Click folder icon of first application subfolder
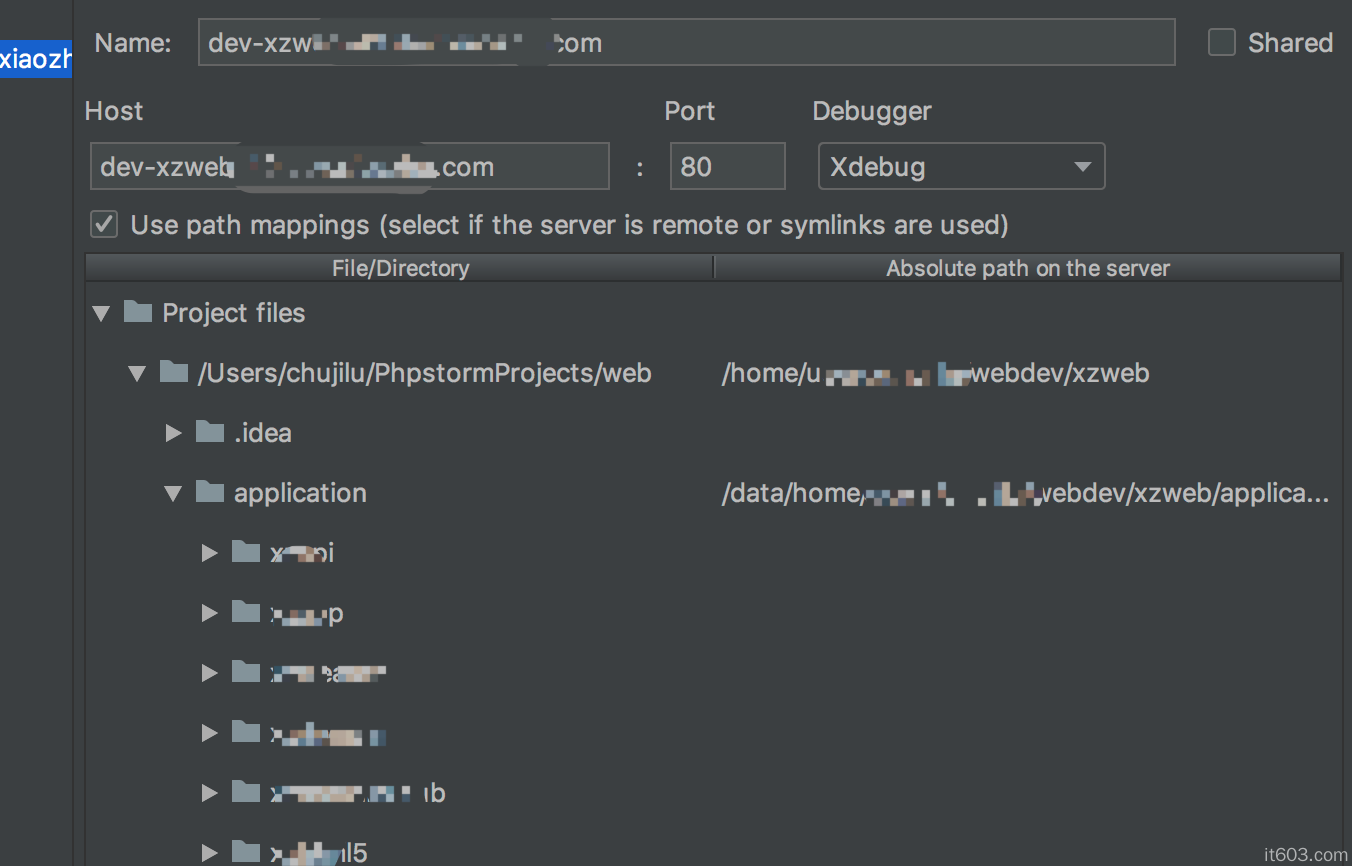The height and width of the screenshot is (866, 1352). coord(245,553)
